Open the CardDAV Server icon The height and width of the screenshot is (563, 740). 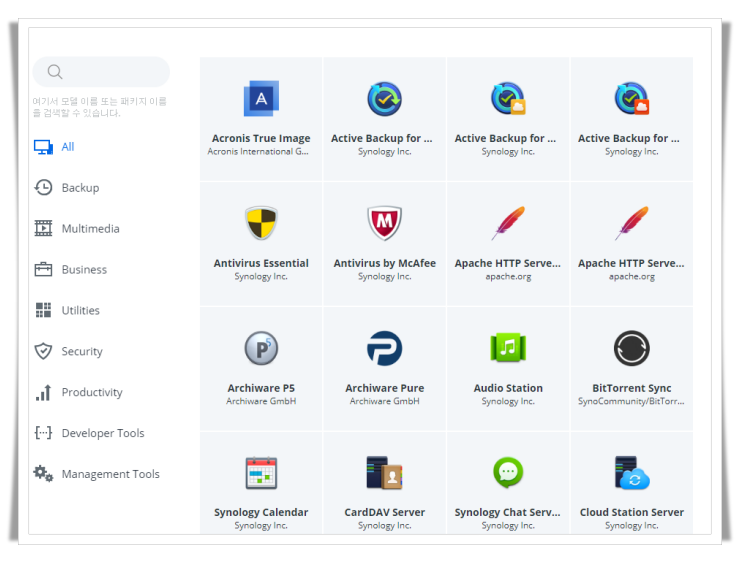coord(385,473)
